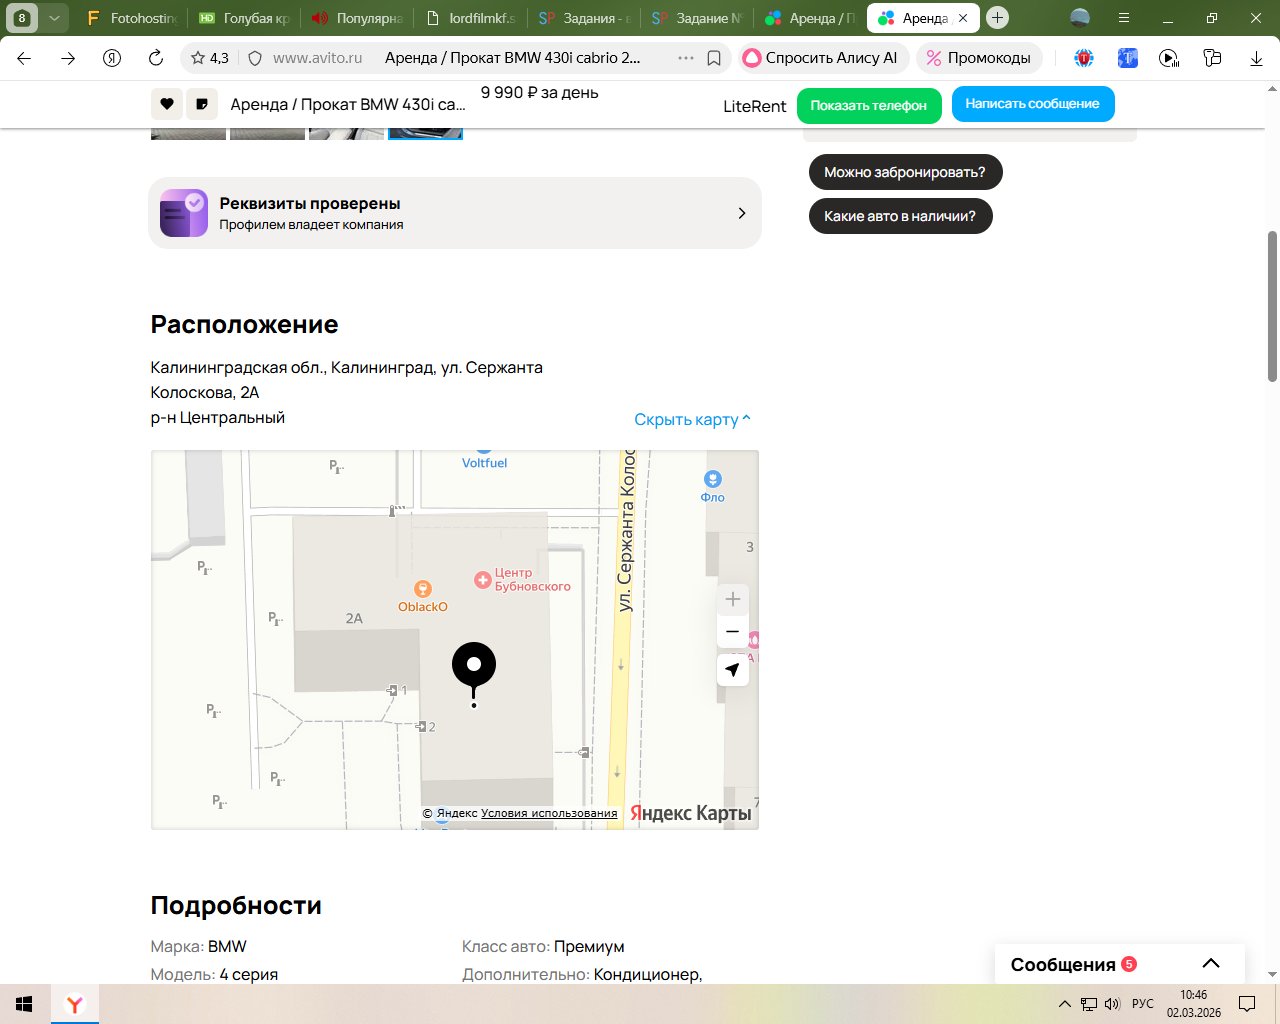Open the extensions puzzle-style icon
This screenshot has width=1280, height=1024.
(1212, 58)
